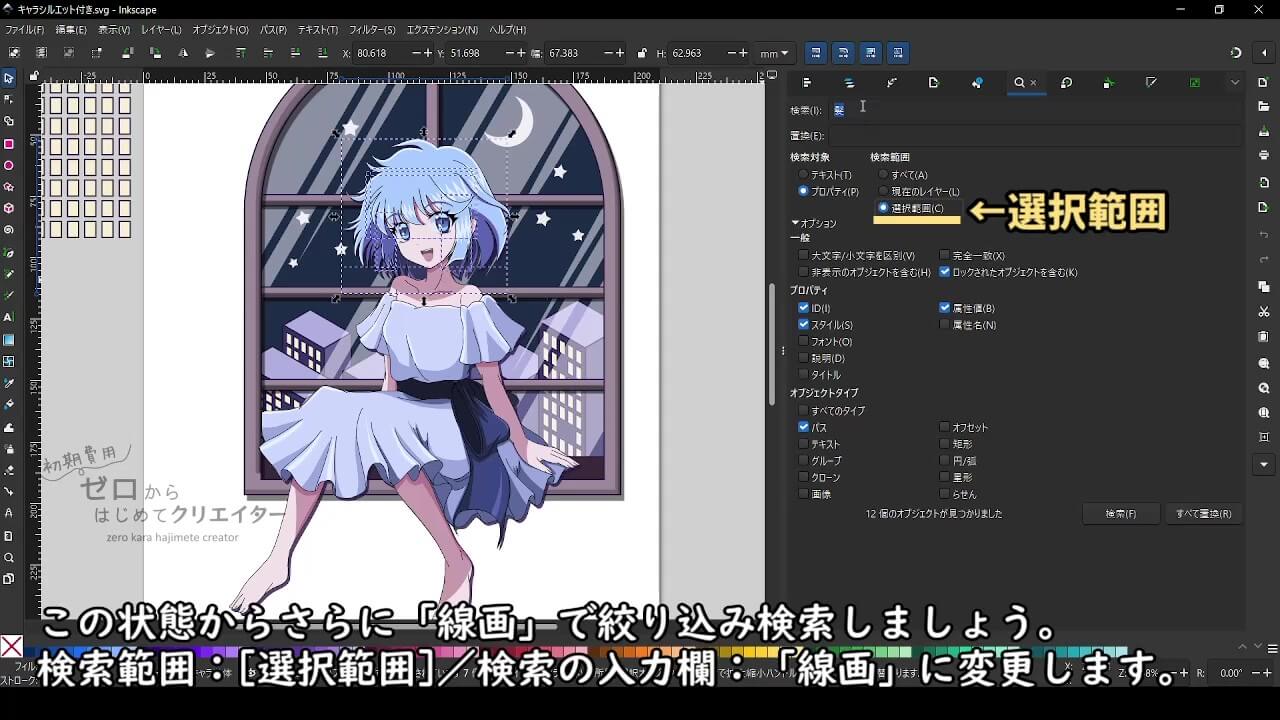Image resolution: width=1280 pixels, height=720 pixels.
Task: Select the Text tool
Action: (9, 317)
